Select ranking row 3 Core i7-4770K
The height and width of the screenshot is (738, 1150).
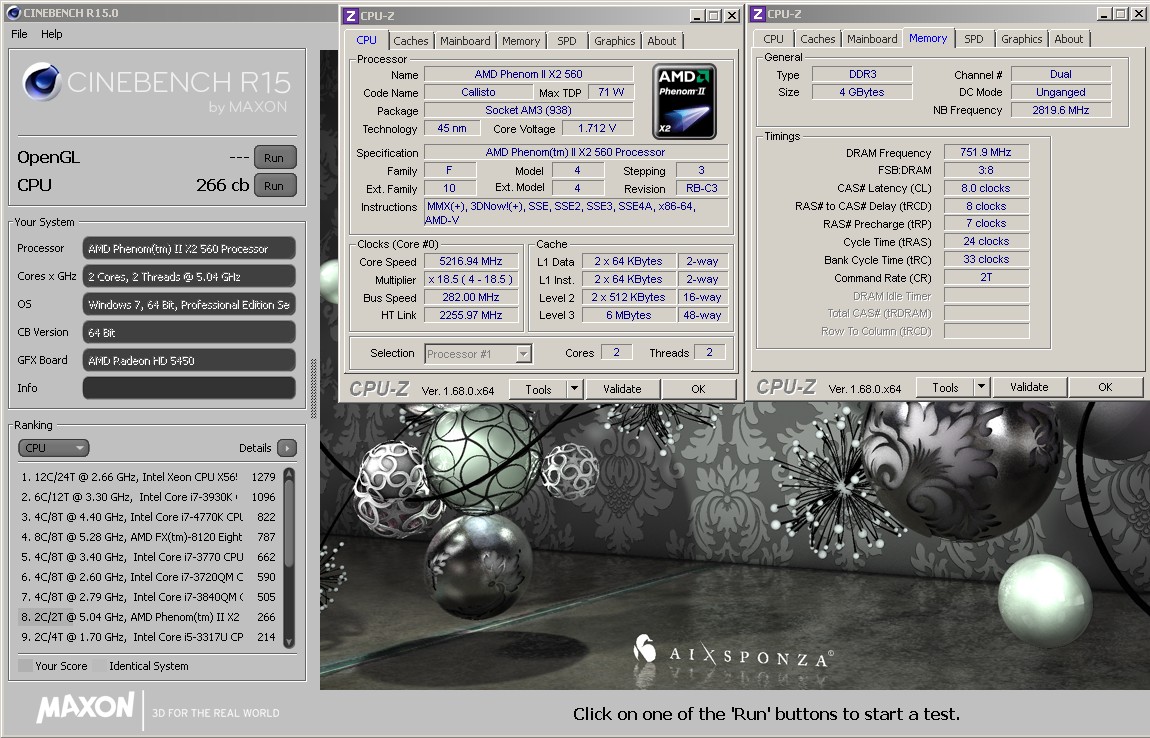[x=149, y=517]
